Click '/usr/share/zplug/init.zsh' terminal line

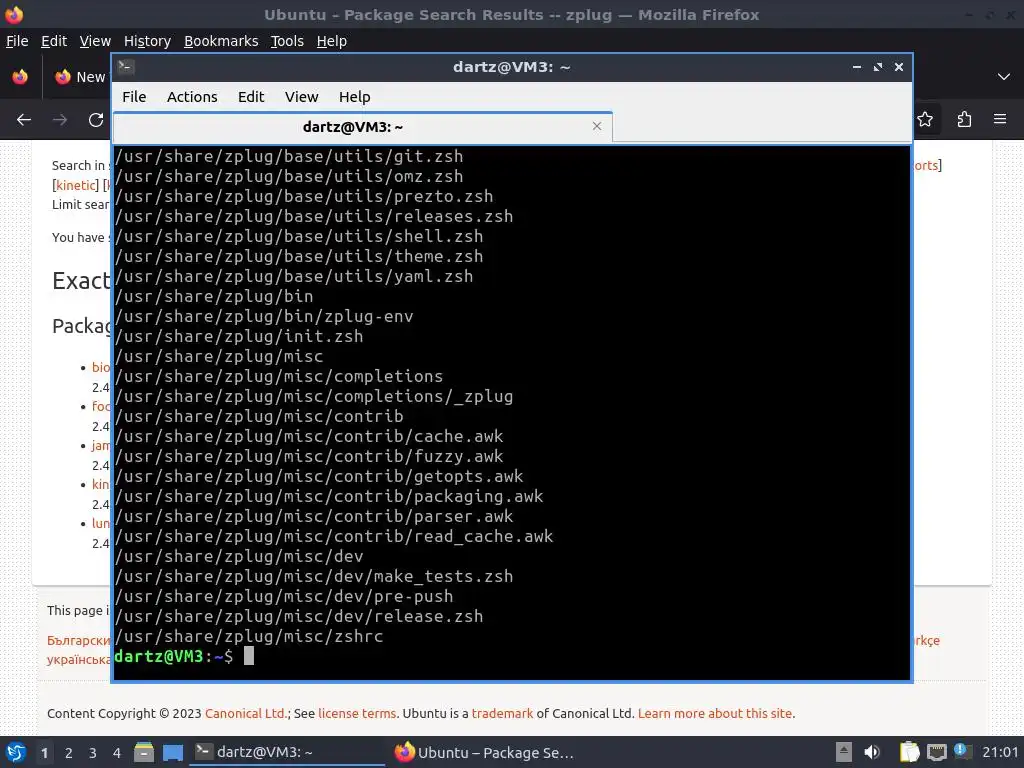click(x=239, y=336)
